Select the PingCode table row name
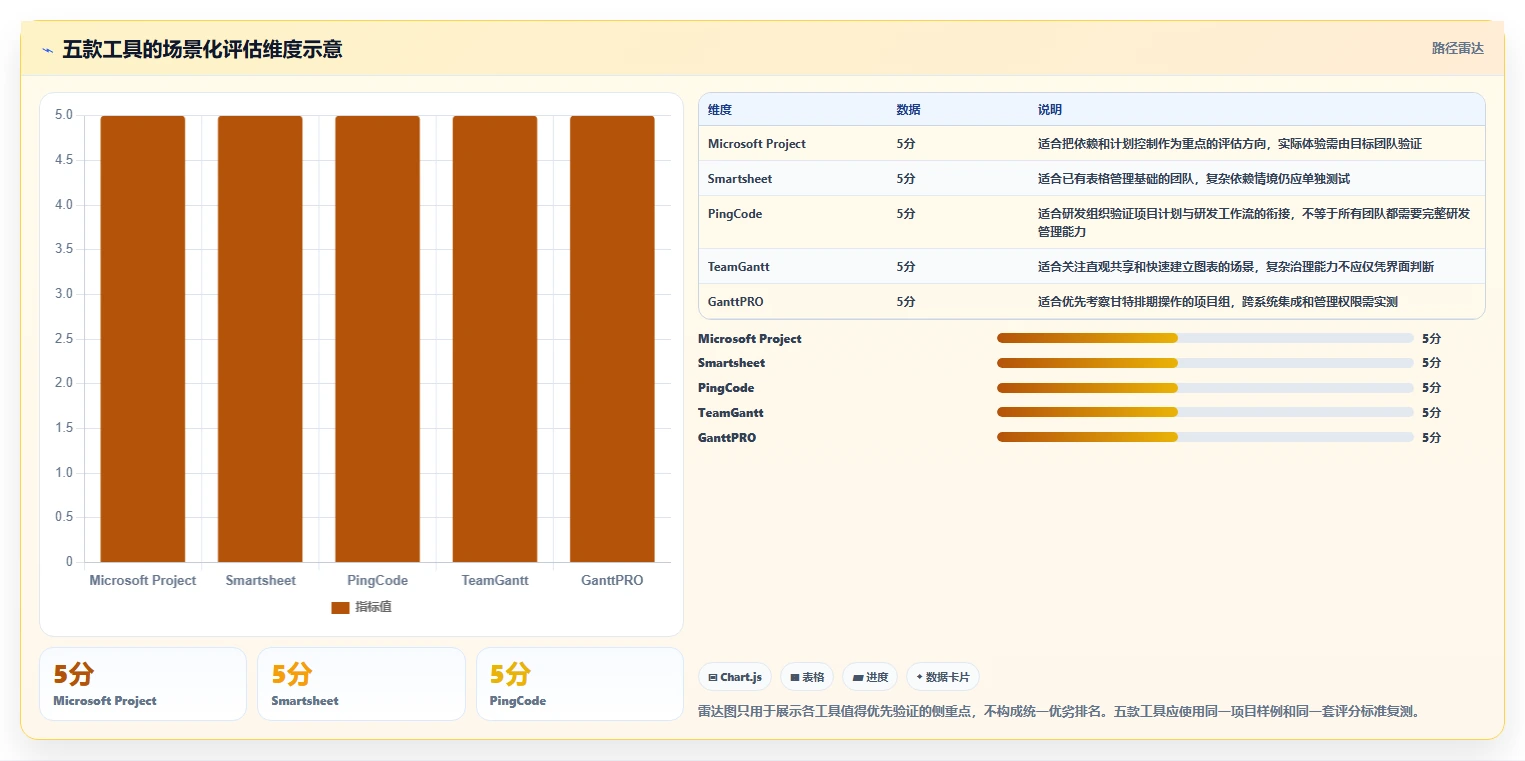The width and height of the screenshot is (1525, 761). (x=735, y=214)
